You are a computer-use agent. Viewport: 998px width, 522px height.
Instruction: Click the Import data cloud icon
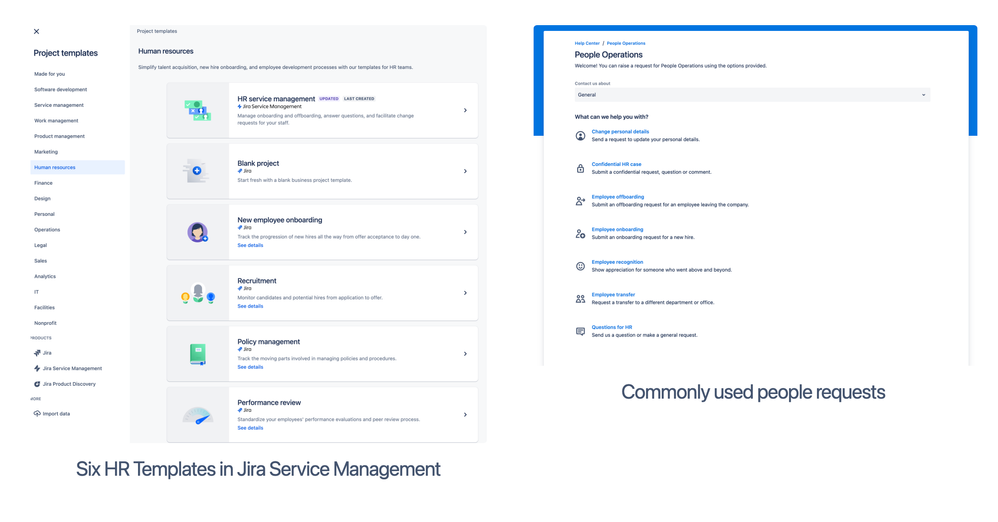pyautogui.click(x=37, y=414)
